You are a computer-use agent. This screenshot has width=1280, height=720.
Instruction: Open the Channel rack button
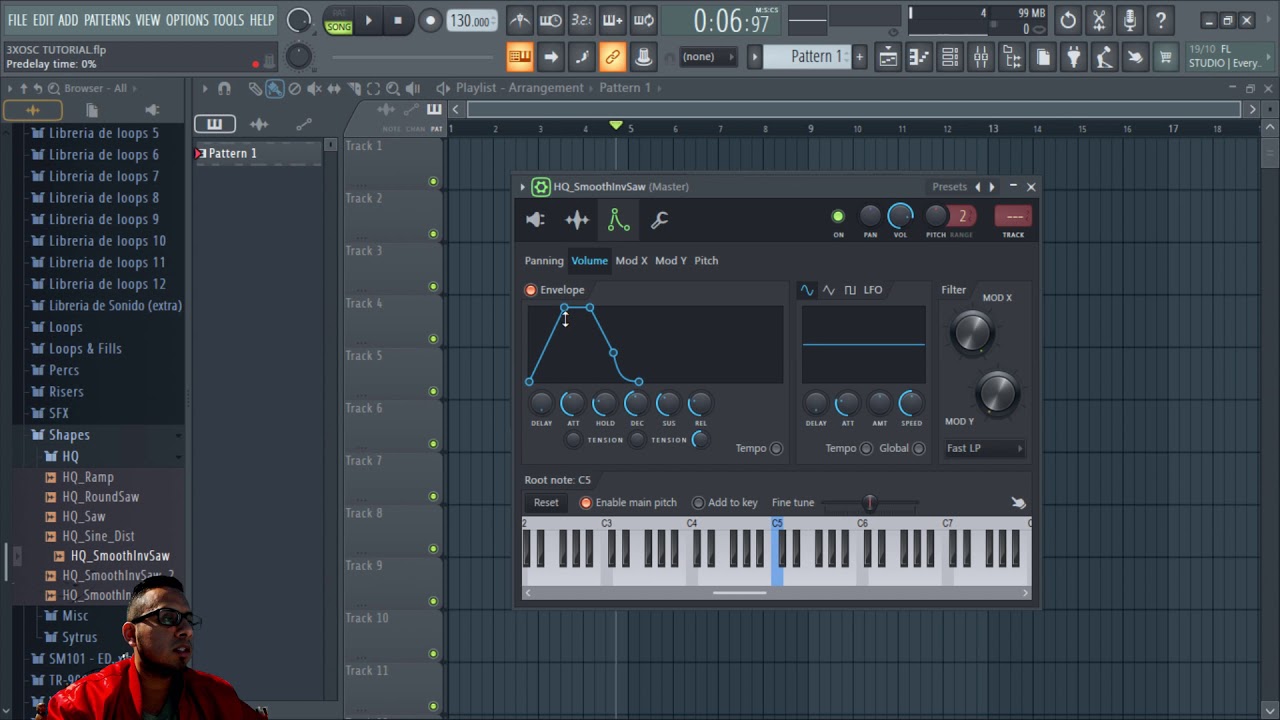pyautogui.click(x=950, y=57)
